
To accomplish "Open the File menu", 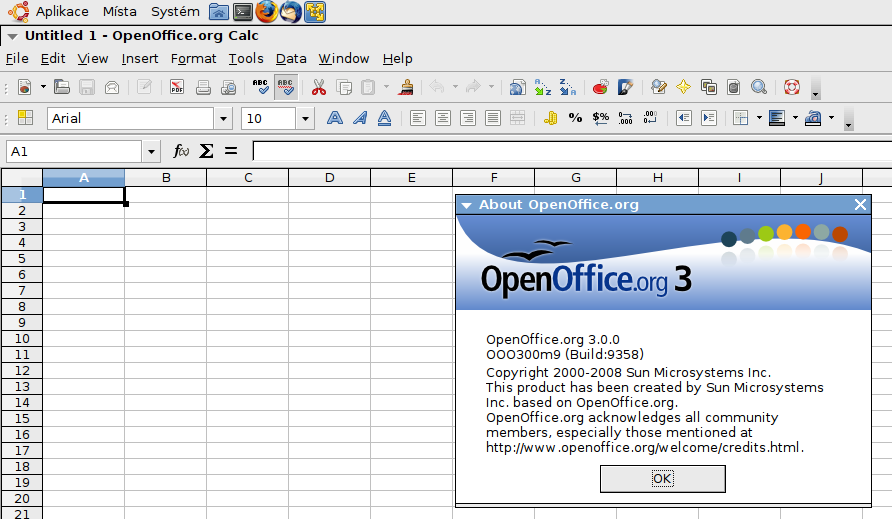I will coord(16,59).
